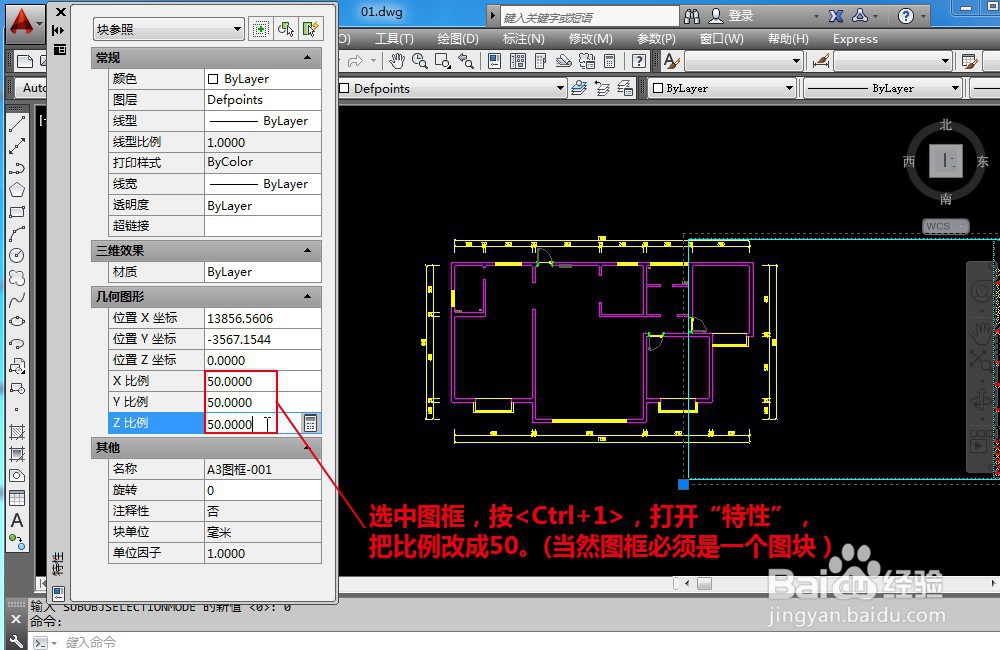Viewport: 1000px width, 650px height.
Task: Open the 帮助(H) menu
Action: click(788, 39)
